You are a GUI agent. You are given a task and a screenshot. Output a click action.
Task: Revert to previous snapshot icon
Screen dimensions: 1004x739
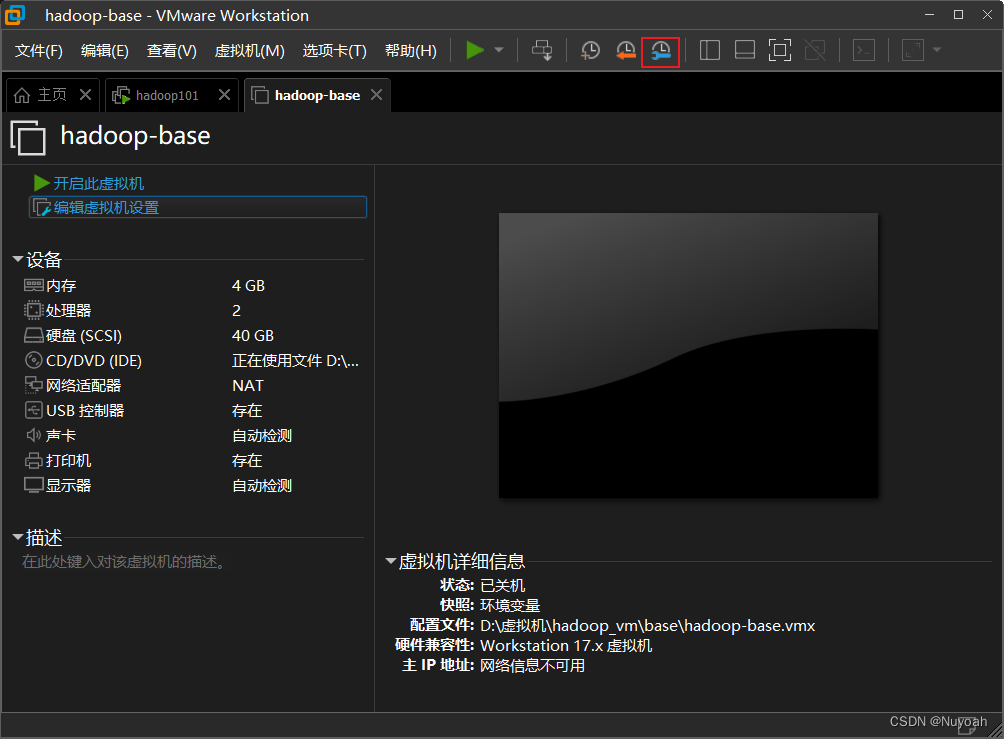point(626,50)
